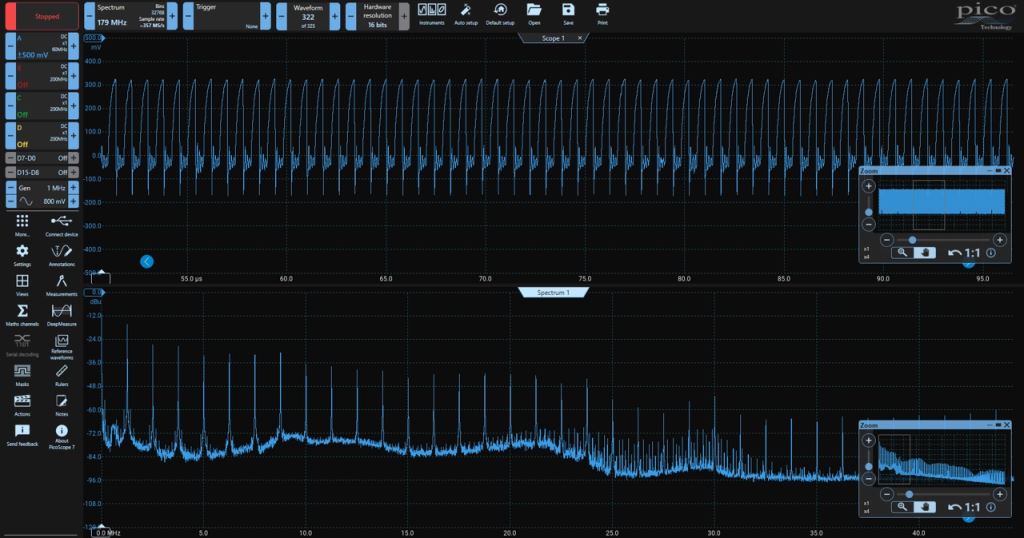Show info in Scope Zoom panel
This screenshot has width=1024, height=538.
pyautogui.click(x=991, y=253)
